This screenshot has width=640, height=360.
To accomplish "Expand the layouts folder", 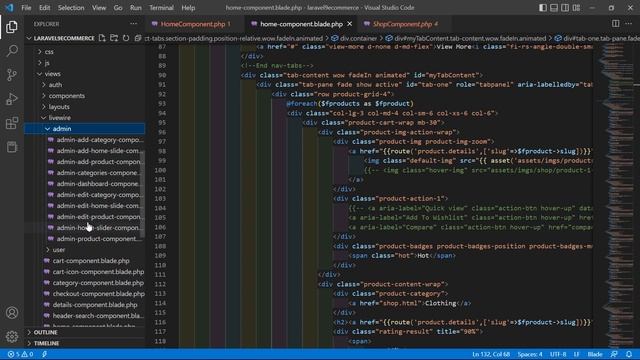I will tap(84, 107).
